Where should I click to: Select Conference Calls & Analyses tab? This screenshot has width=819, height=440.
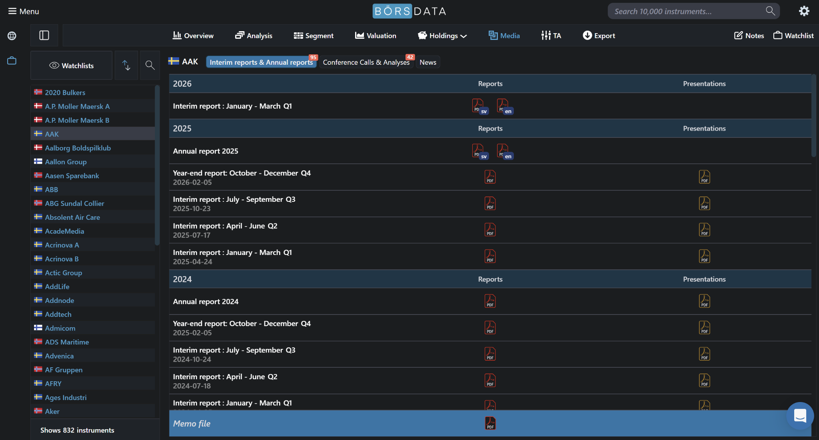tap(366, 62)
